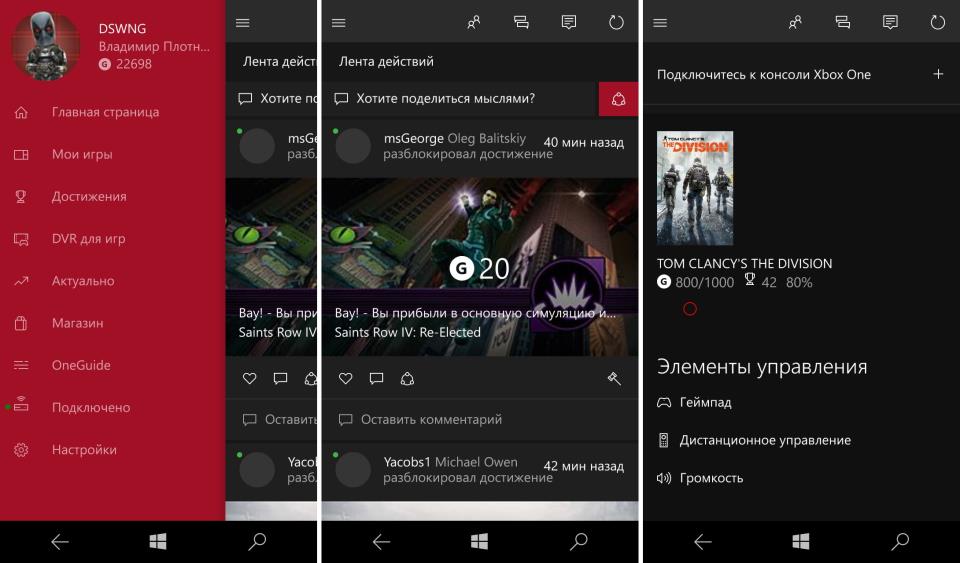Click plus icon to add Xbox One console
The height and width of the screenshot is (563, 960).
tap(938, 74)
